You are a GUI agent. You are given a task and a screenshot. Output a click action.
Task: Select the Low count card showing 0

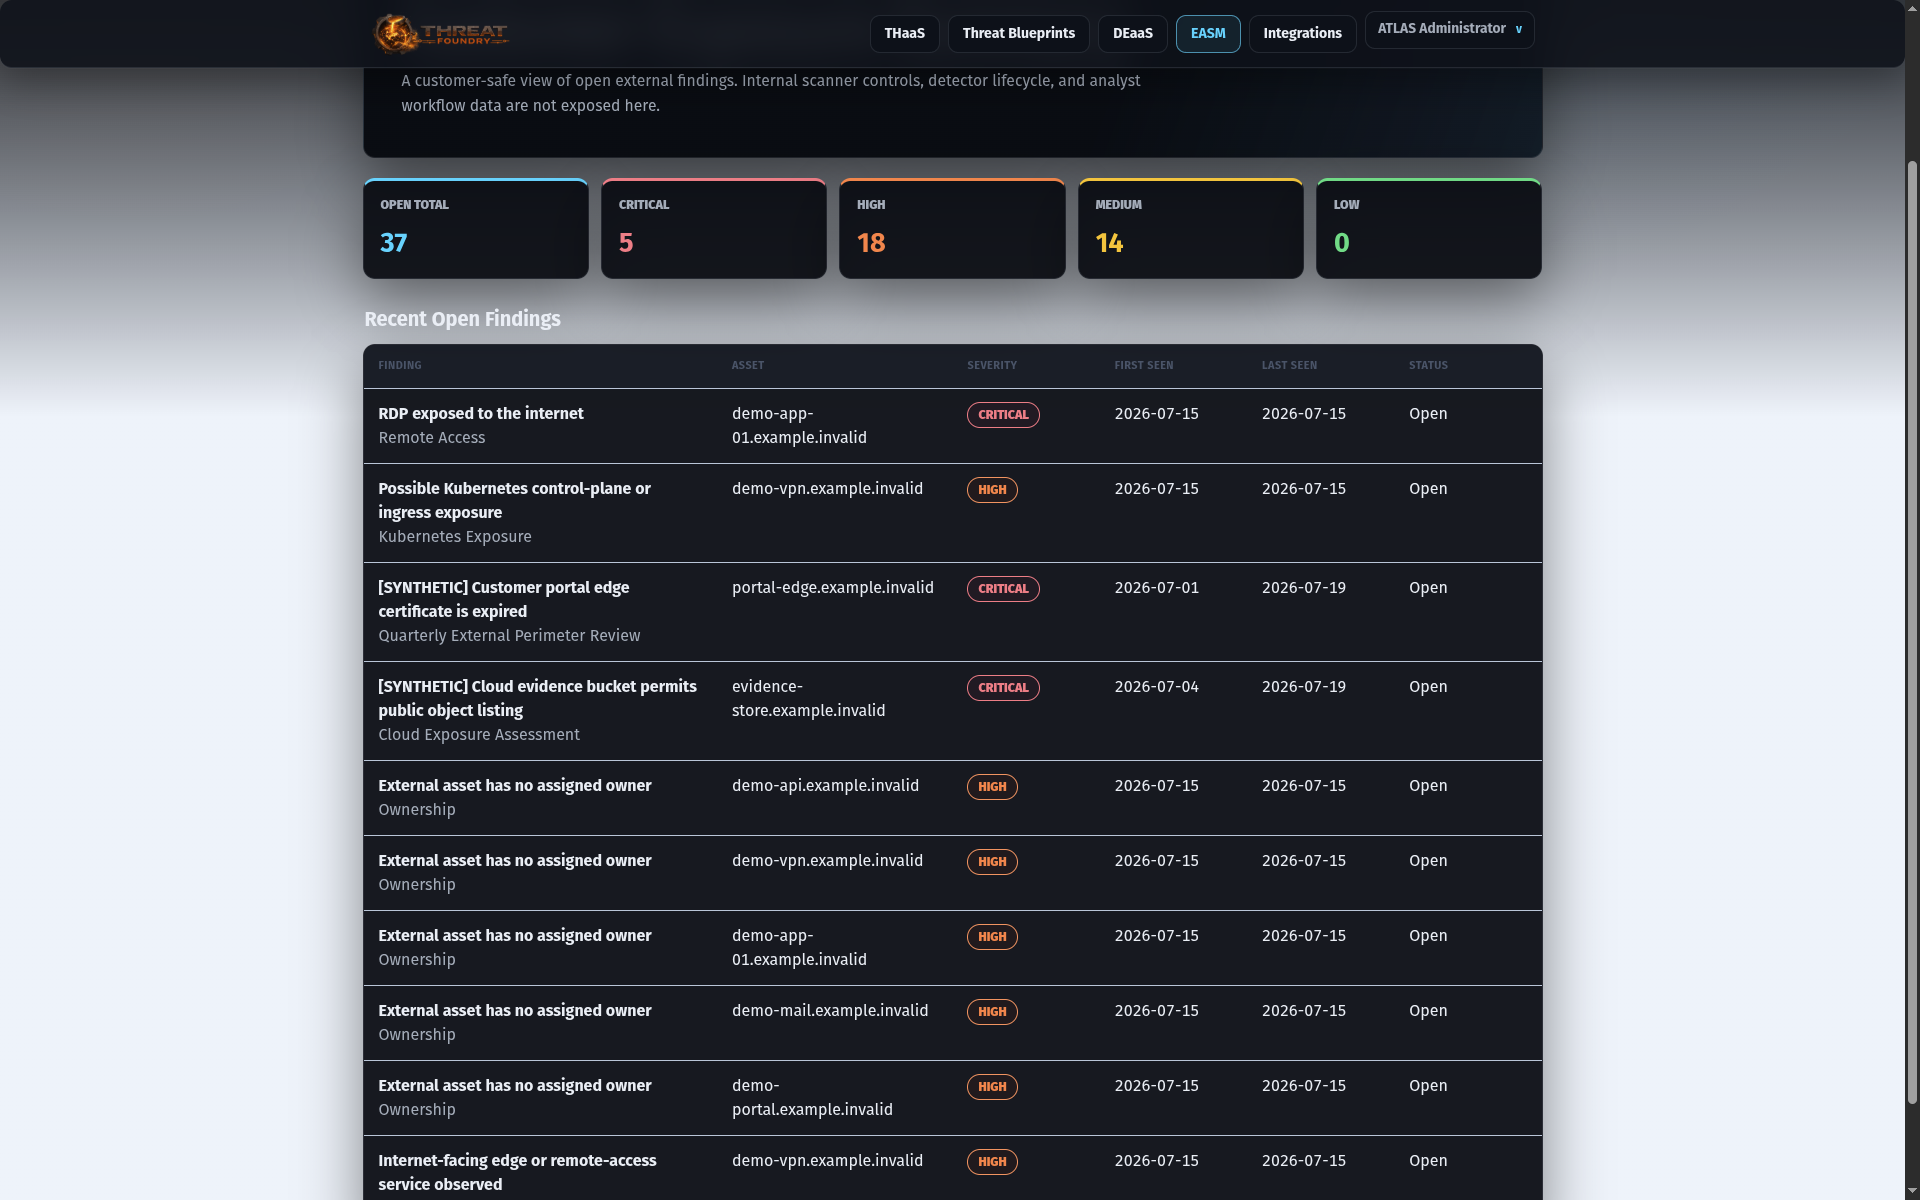(x=1428, y=229)
